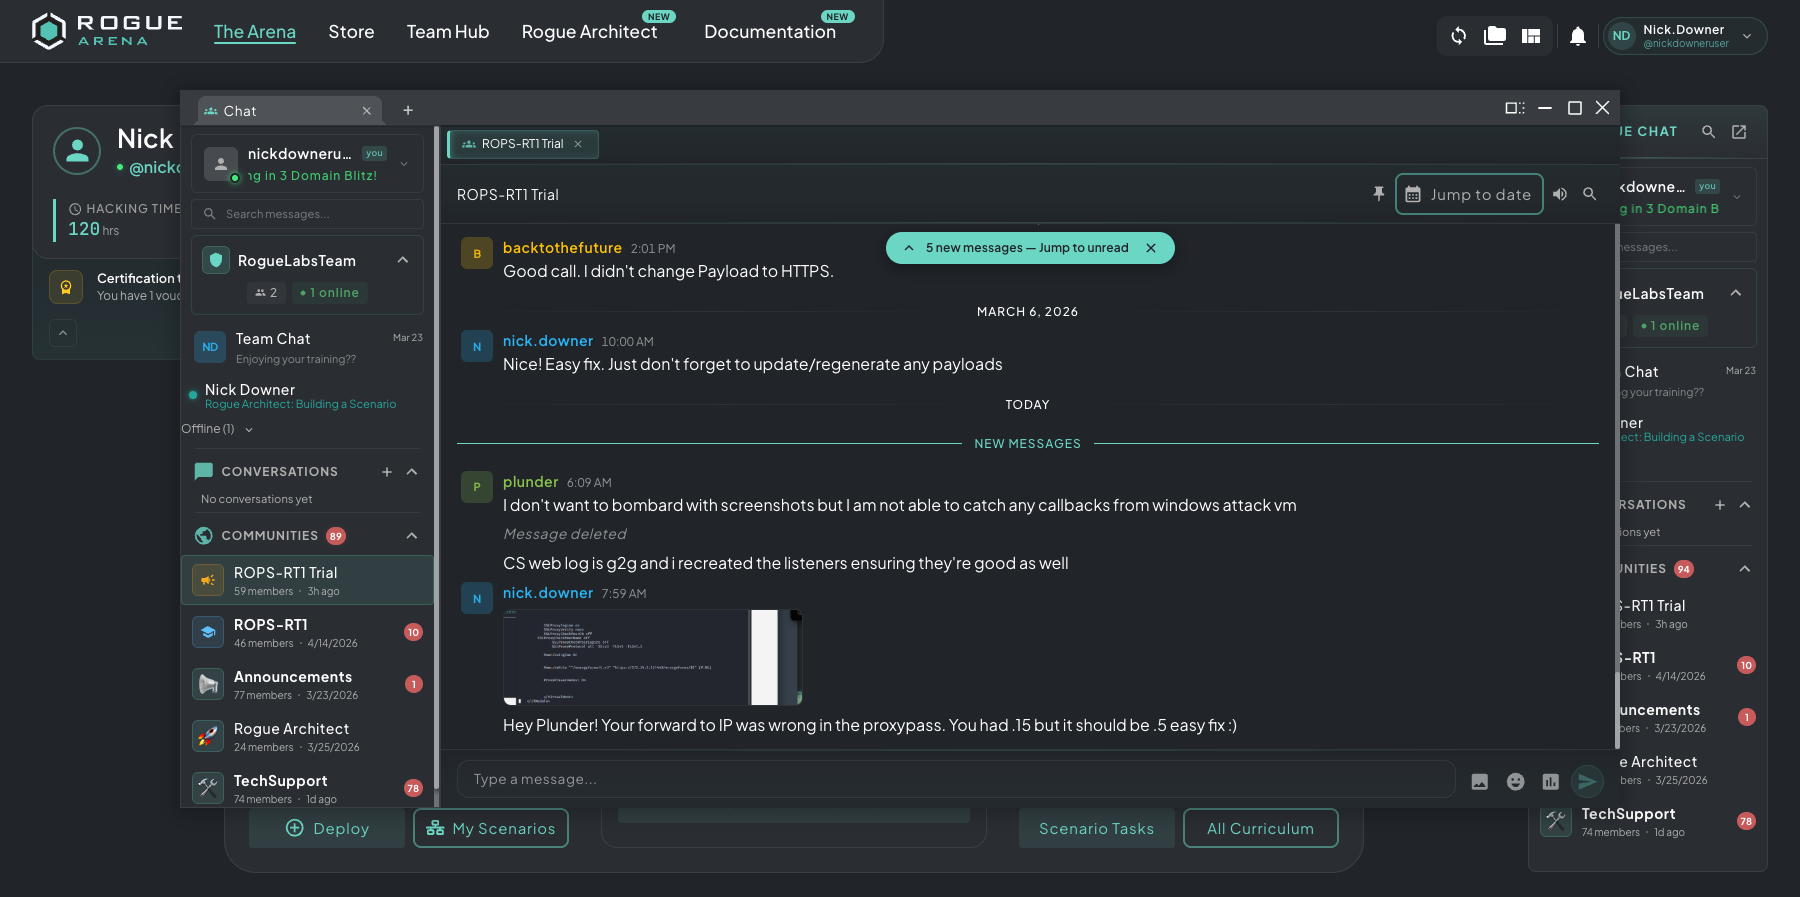The image size is (1800, 897).
Task: Open Scenario Tasks
Action: tap(1097, 828)
